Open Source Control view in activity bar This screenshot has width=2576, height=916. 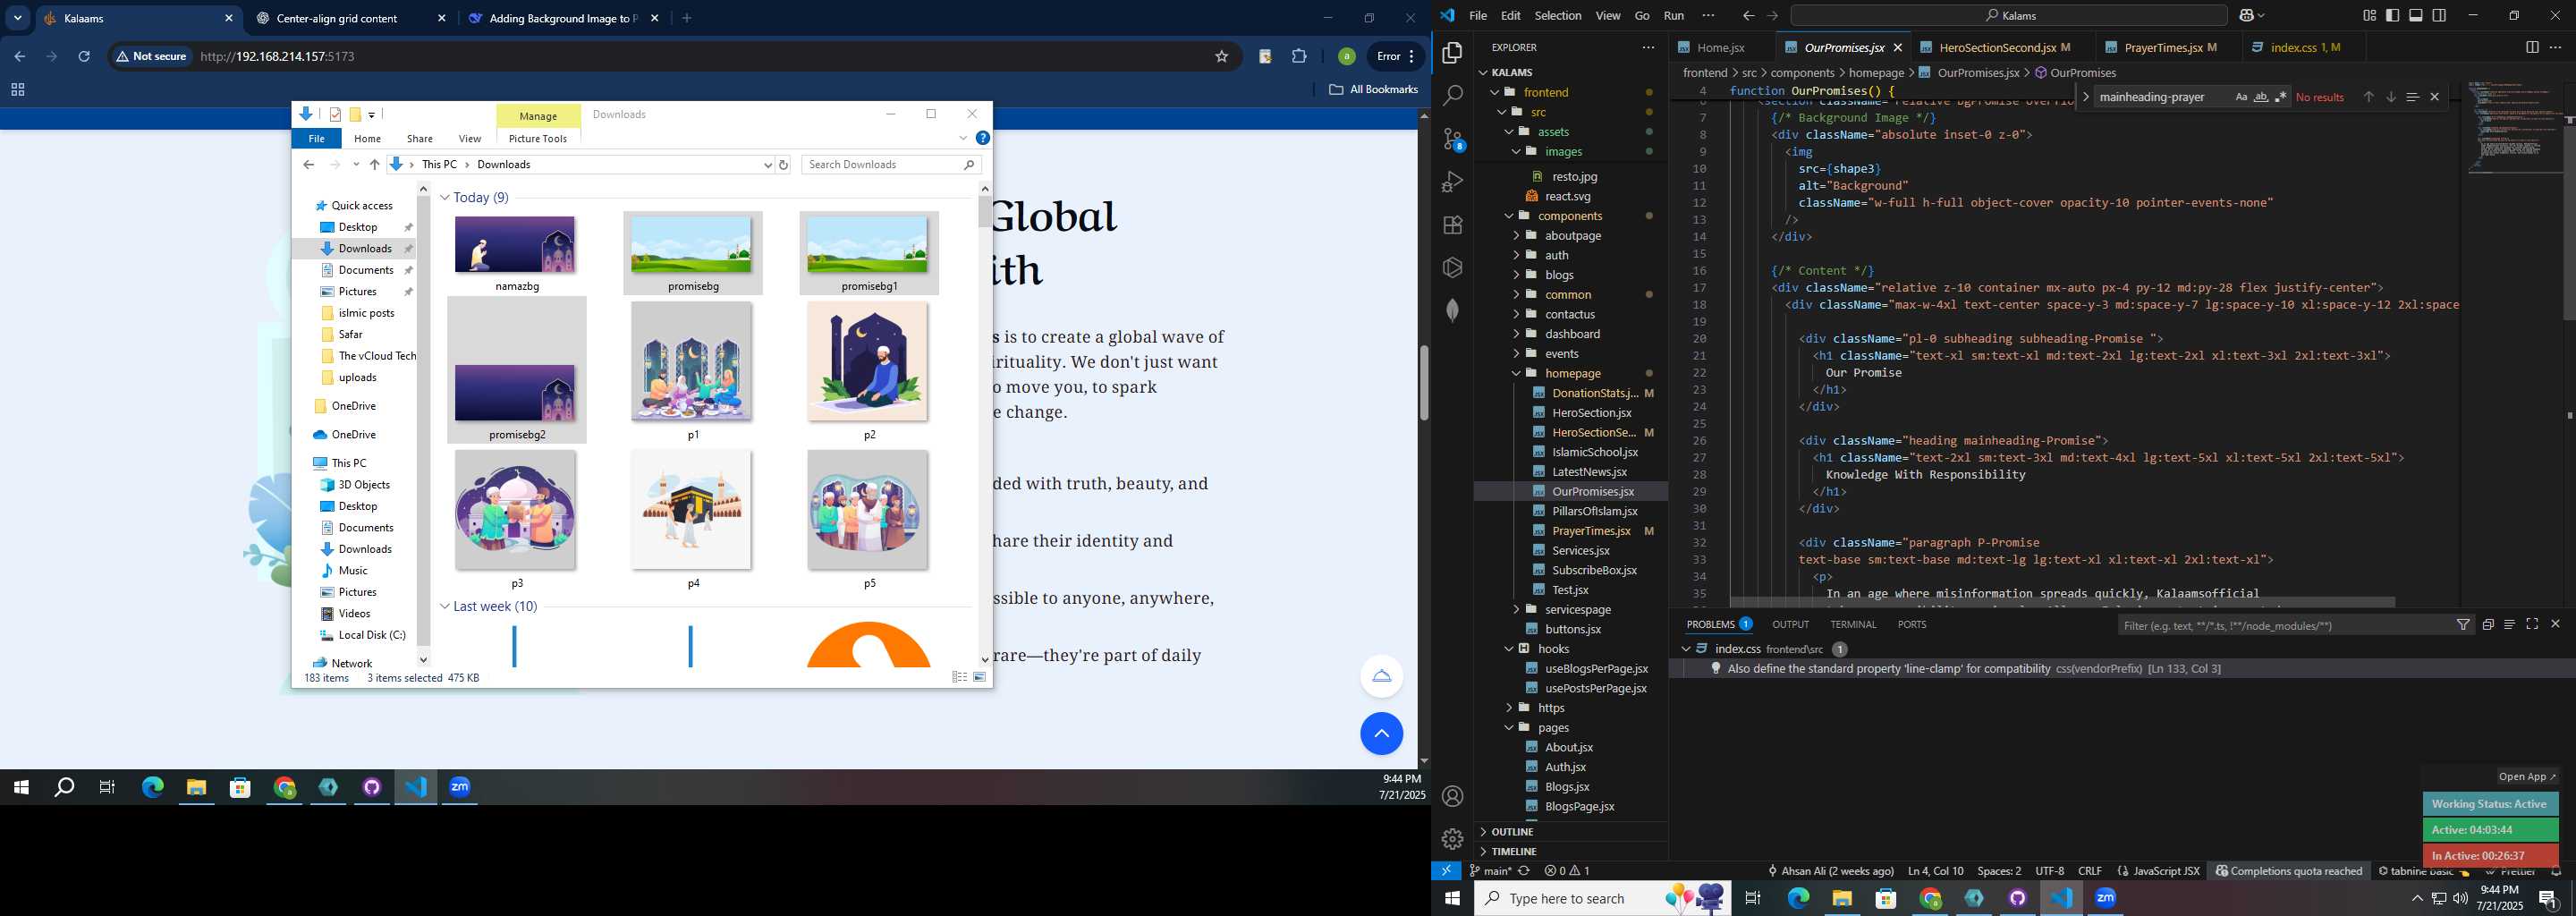pyautogui.click(x=1452, y=139)
